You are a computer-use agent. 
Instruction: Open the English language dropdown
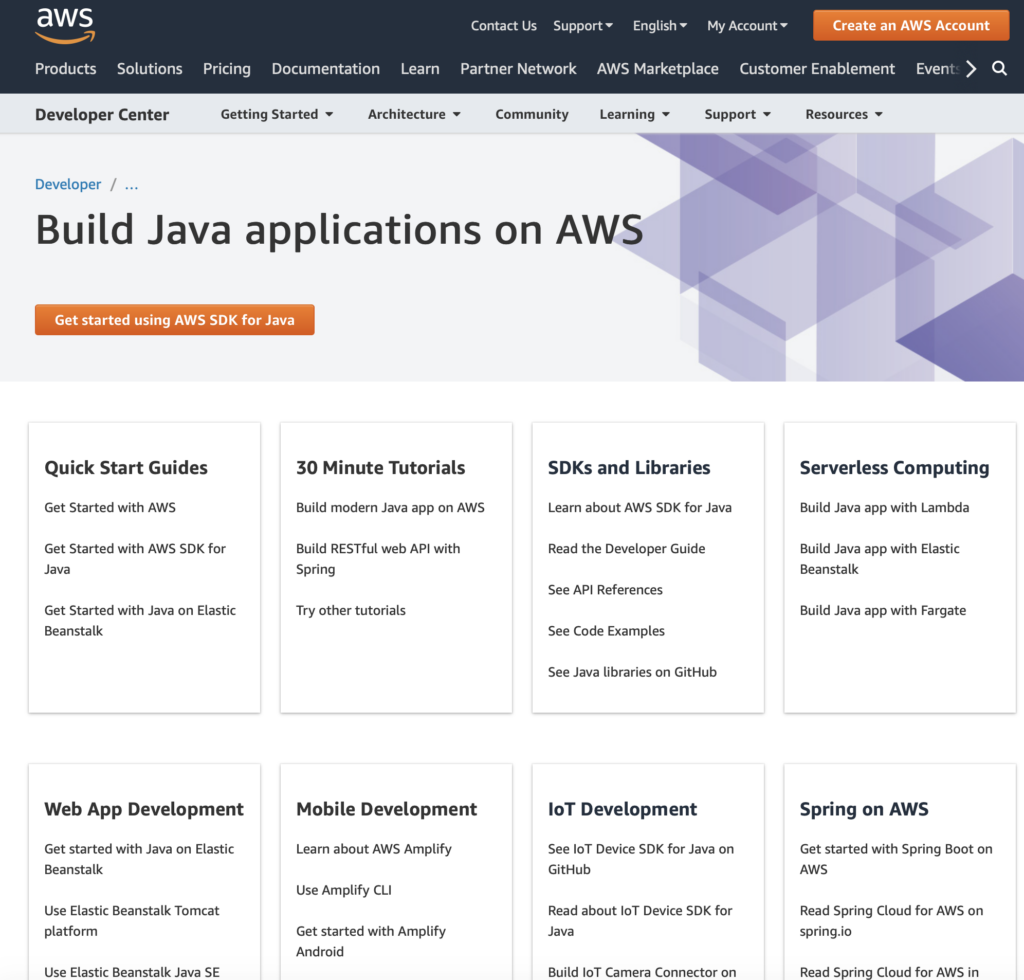pos(660,25)
